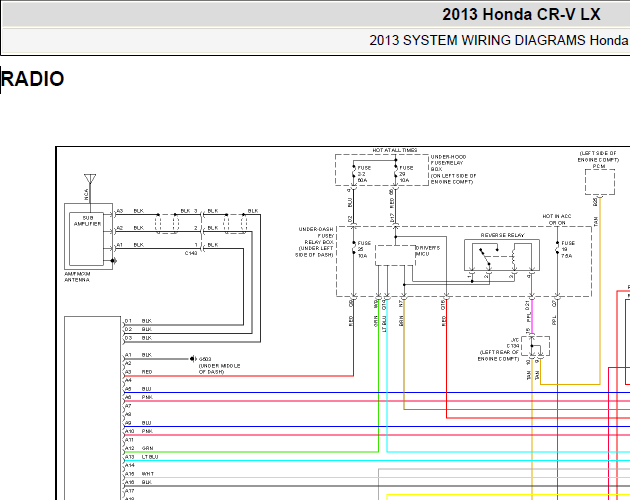The width and height of the screenshot is (630, 500).
Task: Select pin 'A3 RED' on the radio connector
Action: click(x=138, y=372)
